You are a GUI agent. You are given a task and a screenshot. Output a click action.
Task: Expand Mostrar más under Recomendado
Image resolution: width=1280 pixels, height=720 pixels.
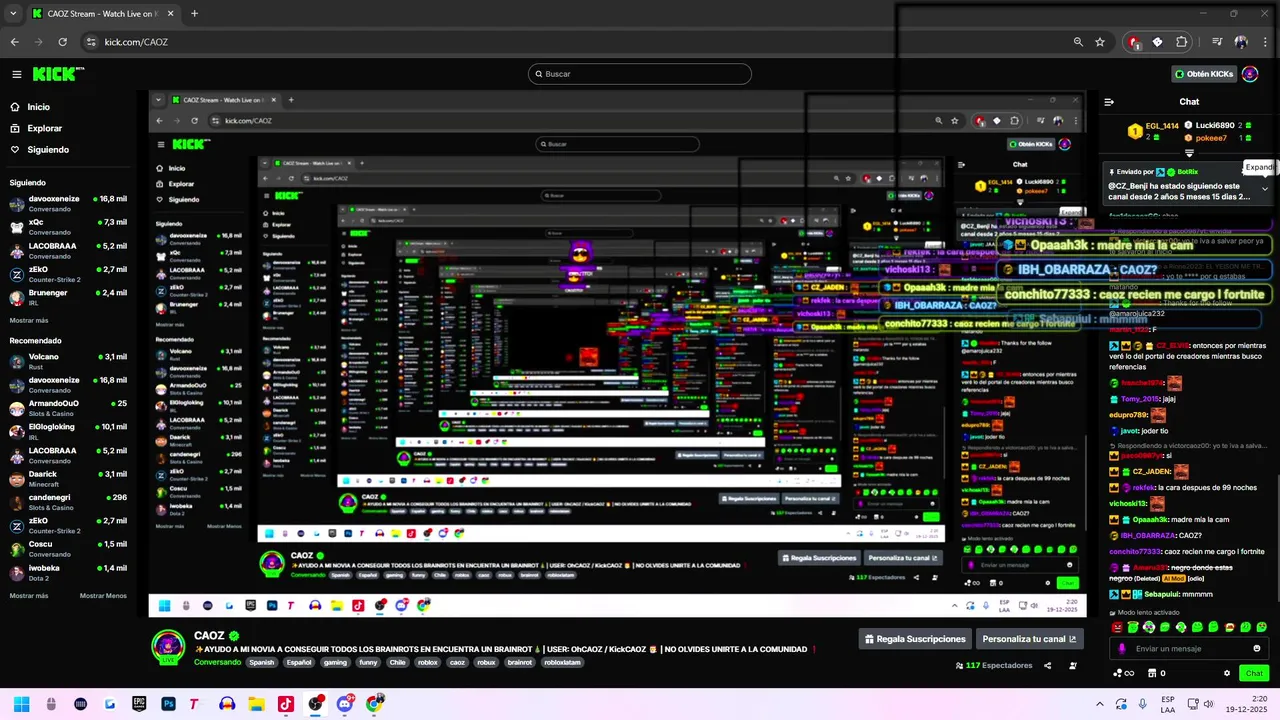click(29, 596)
